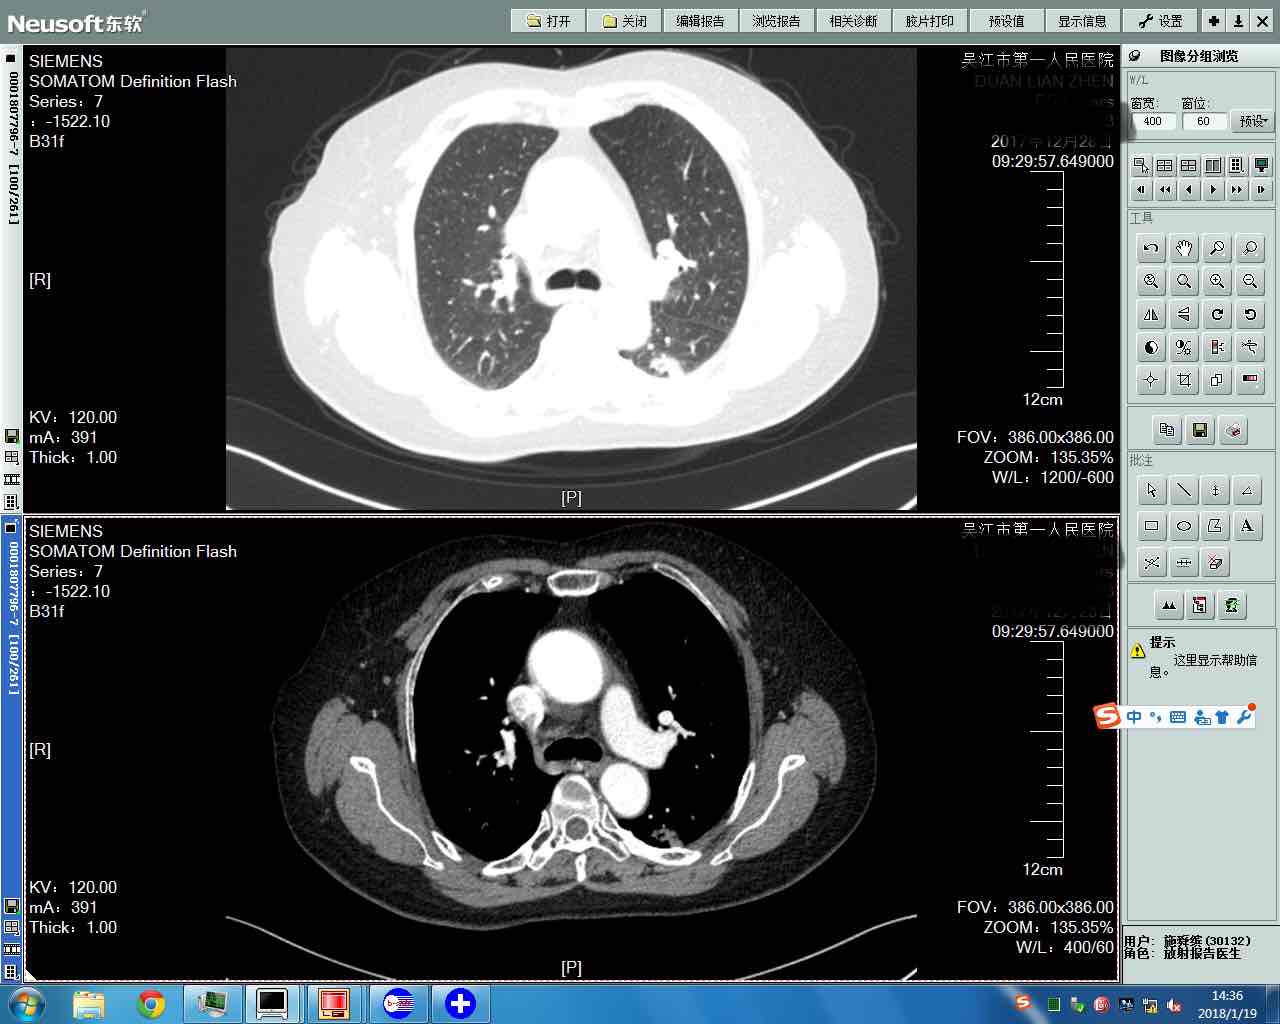Open Windows Start menu
The image size is (1280, 1024).
point(26,1004)
